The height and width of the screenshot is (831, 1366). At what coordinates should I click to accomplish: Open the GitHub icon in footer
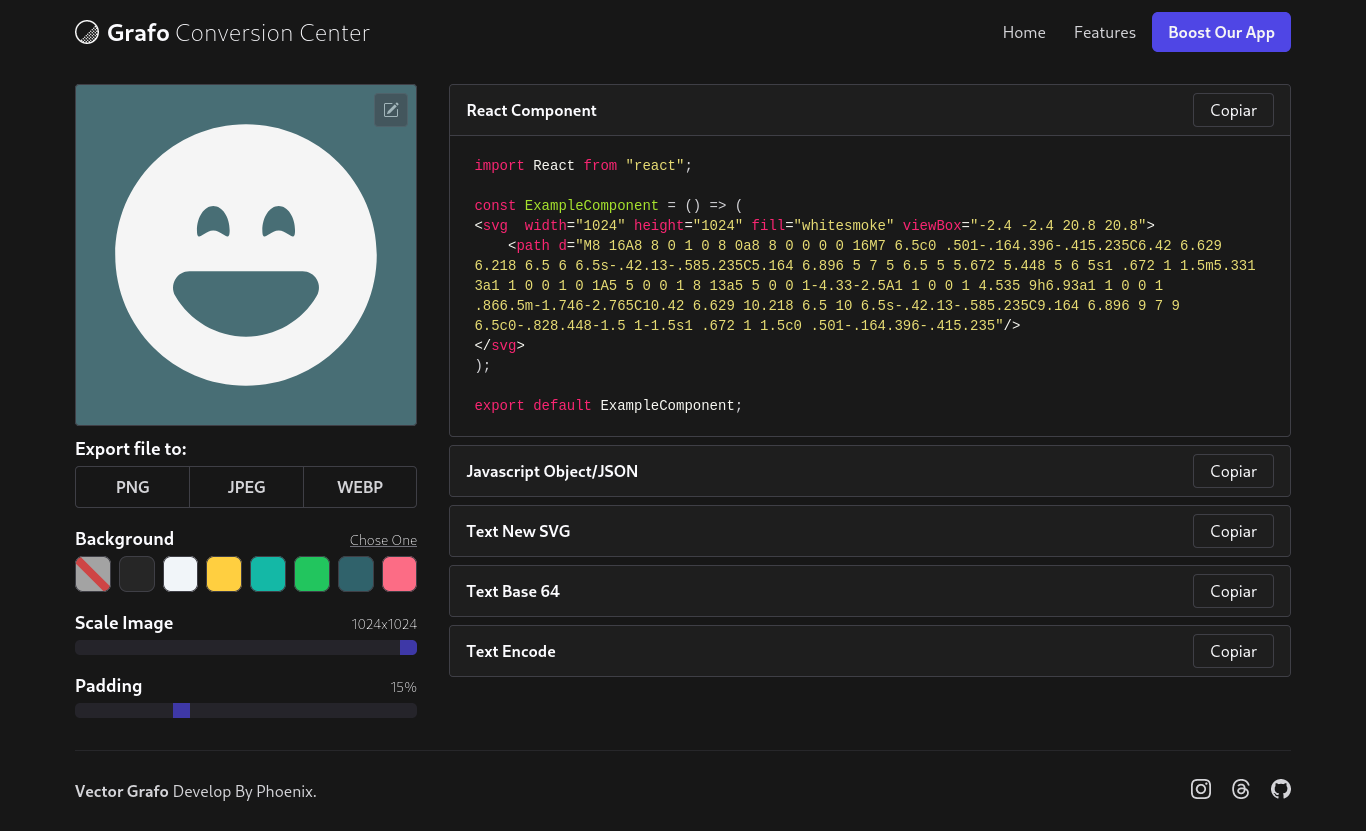coord(1281,789)
